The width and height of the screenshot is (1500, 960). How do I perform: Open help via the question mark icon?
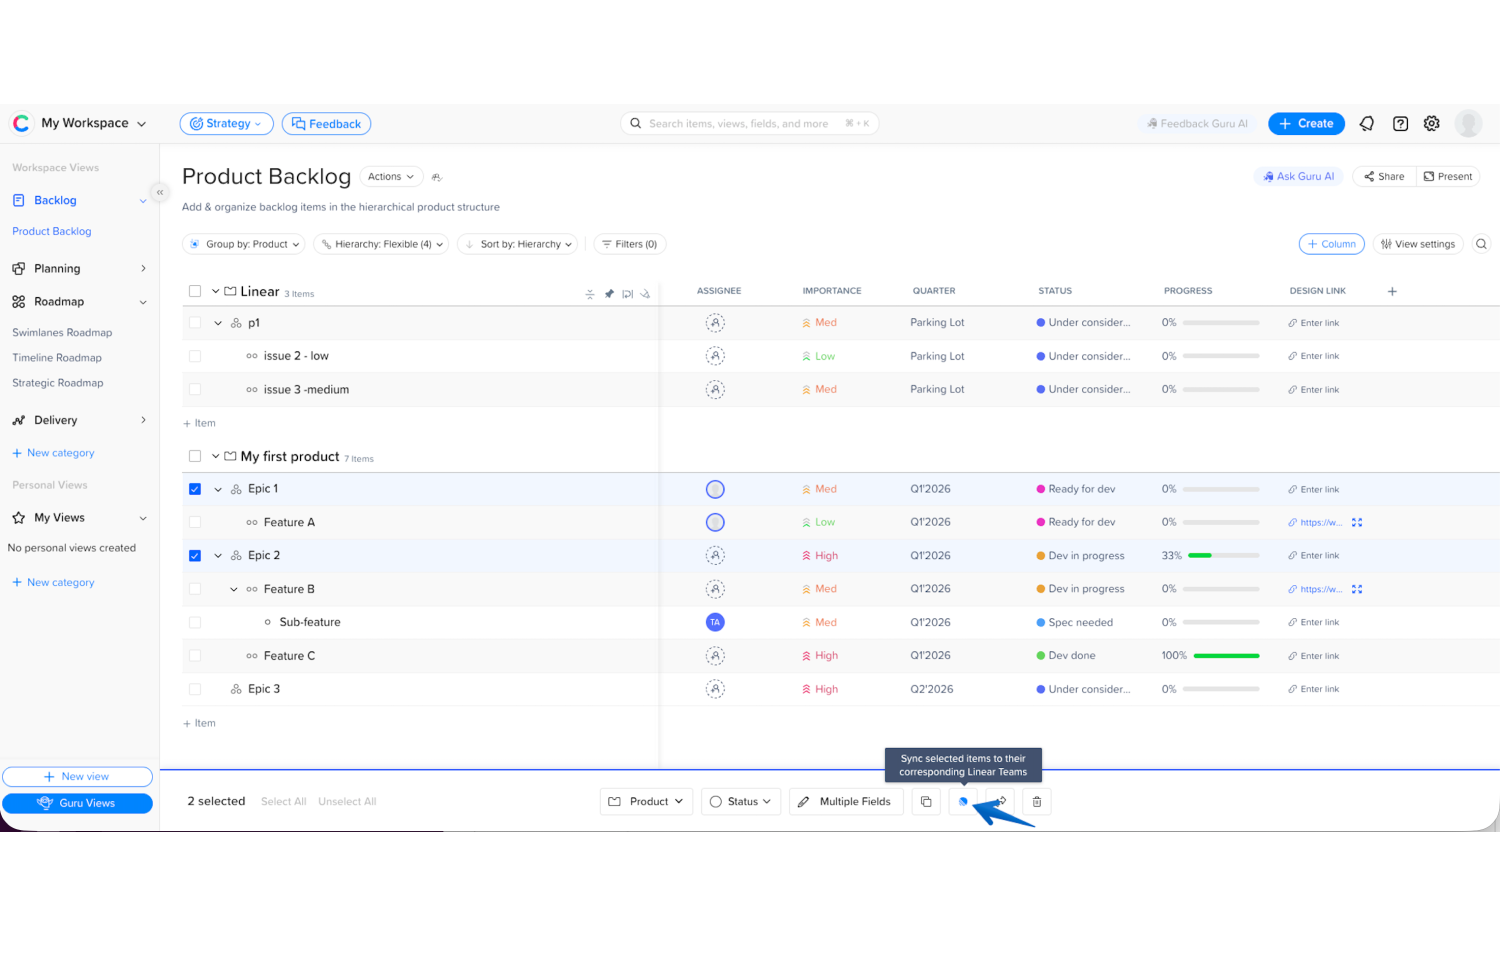click(x=1400, y=123)
